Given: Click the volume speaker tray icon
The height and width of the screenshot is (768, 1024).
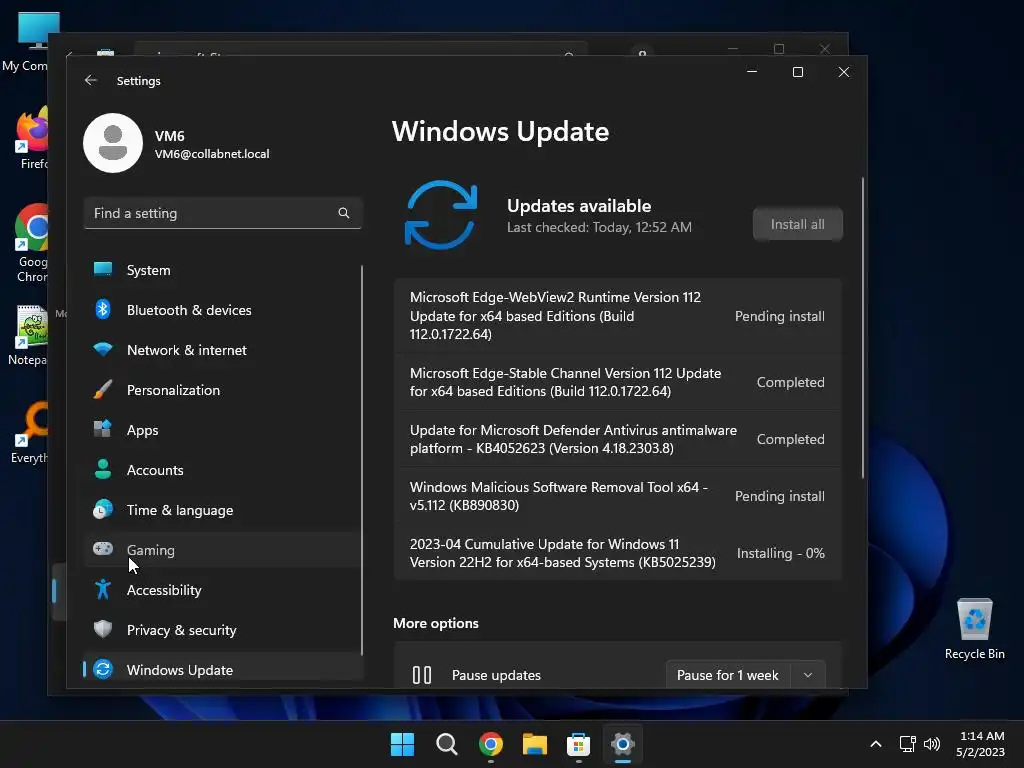Looking at the screenshot, I should tap(932, 744).
